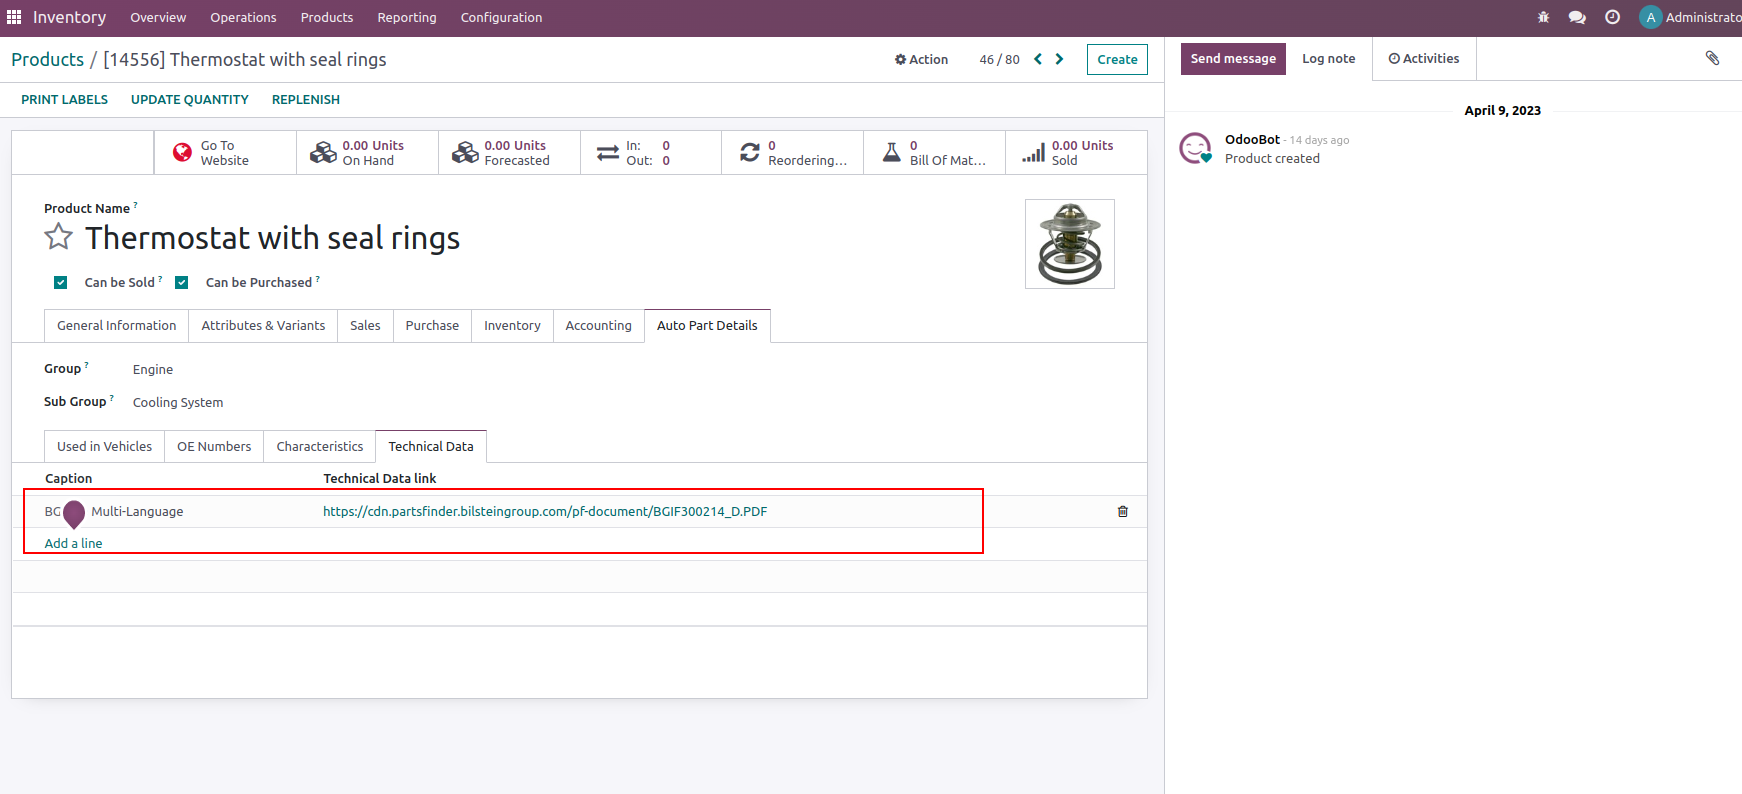Screen dimensions: 1742x794
Task: Click the apps grid menu icon
Action: click(14, 17)
